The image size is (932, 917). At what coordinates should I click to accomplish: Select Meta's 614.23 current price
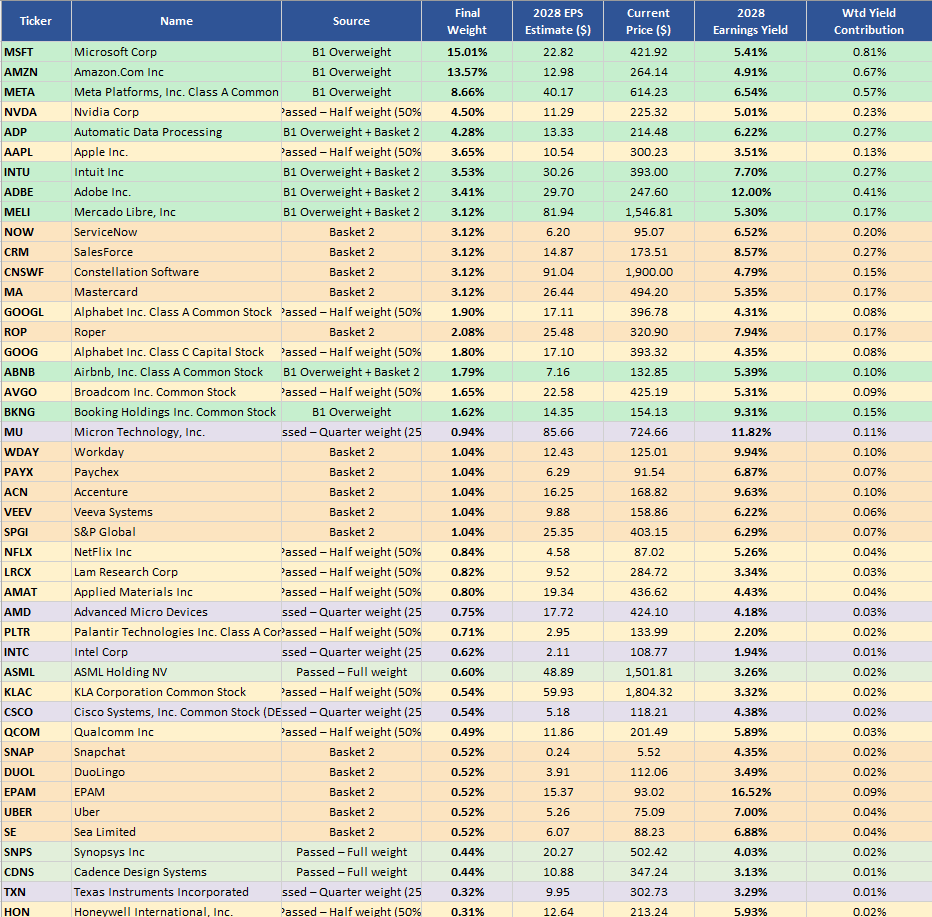click(x=648, y=92)
